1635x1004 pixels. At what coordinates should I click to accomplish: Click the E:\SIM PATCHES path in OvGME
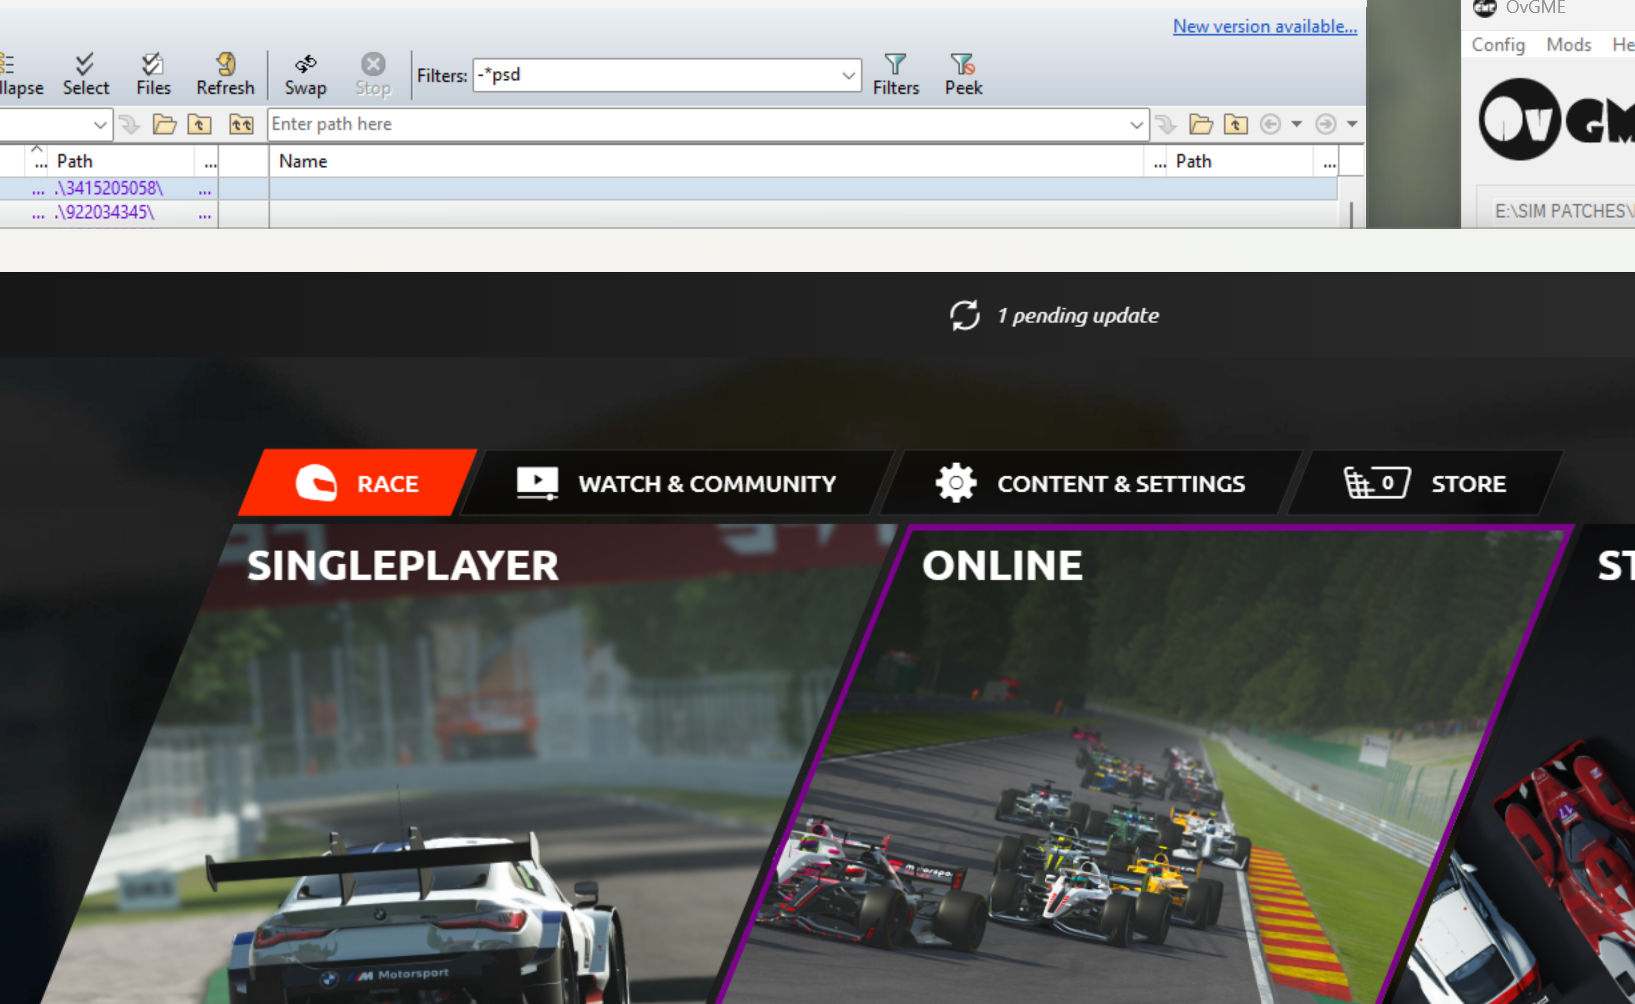point(1563,211)
